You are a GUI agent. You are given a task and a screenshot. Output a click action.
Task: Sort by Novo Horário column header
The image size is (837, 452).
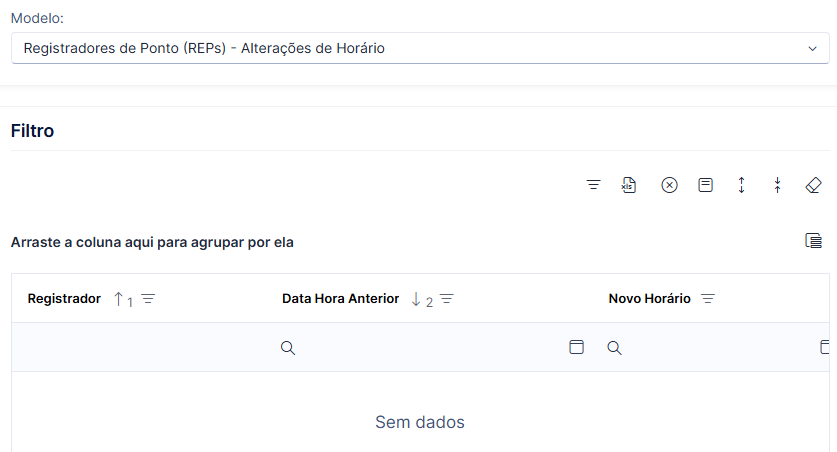click(x=650, y=298)
